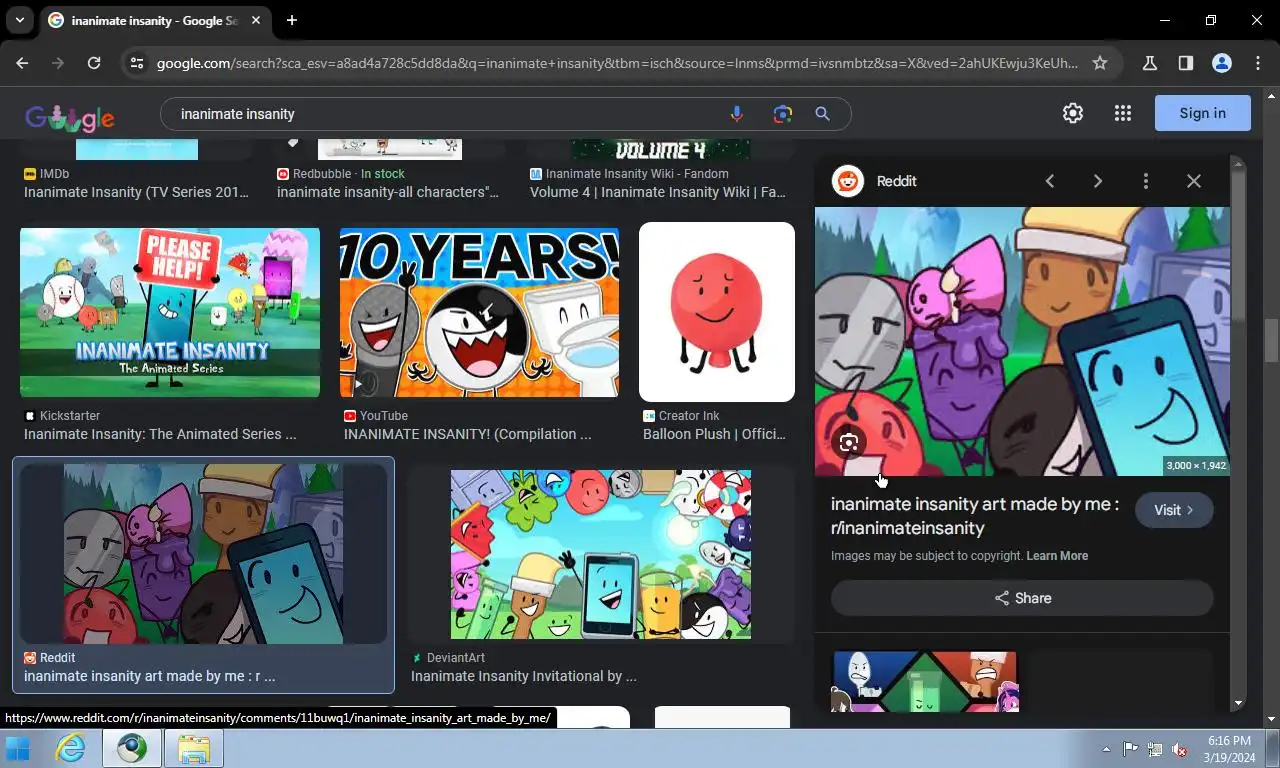The image size is (1280, 768).
Task: Show next image in preview panel
Action: point(1098,181)
